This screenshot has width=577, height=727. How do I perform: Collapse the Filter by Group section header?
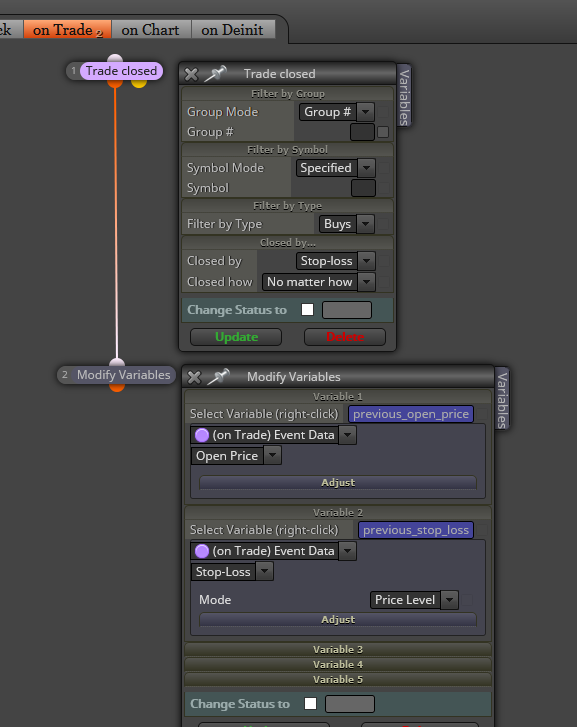[288, 94]
